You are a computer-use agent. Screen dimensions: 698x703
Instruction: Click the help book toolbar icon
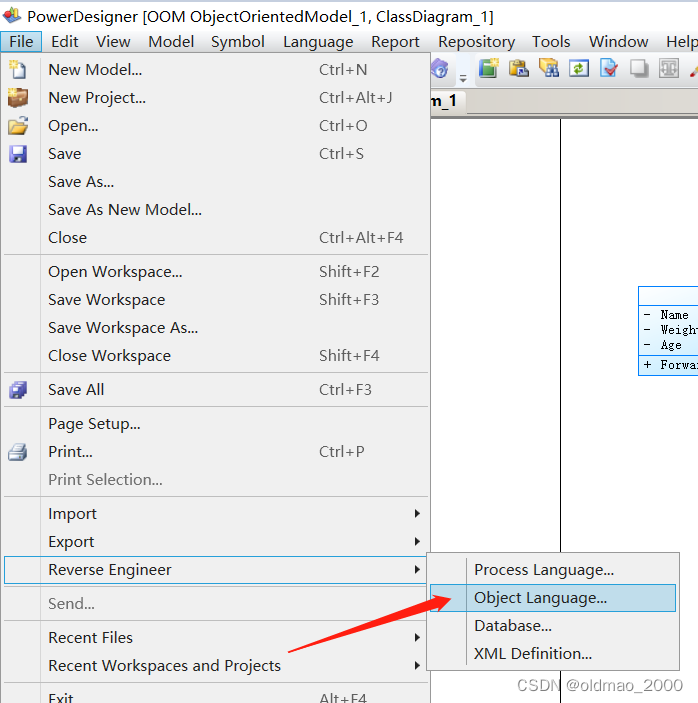coord(440,69)
